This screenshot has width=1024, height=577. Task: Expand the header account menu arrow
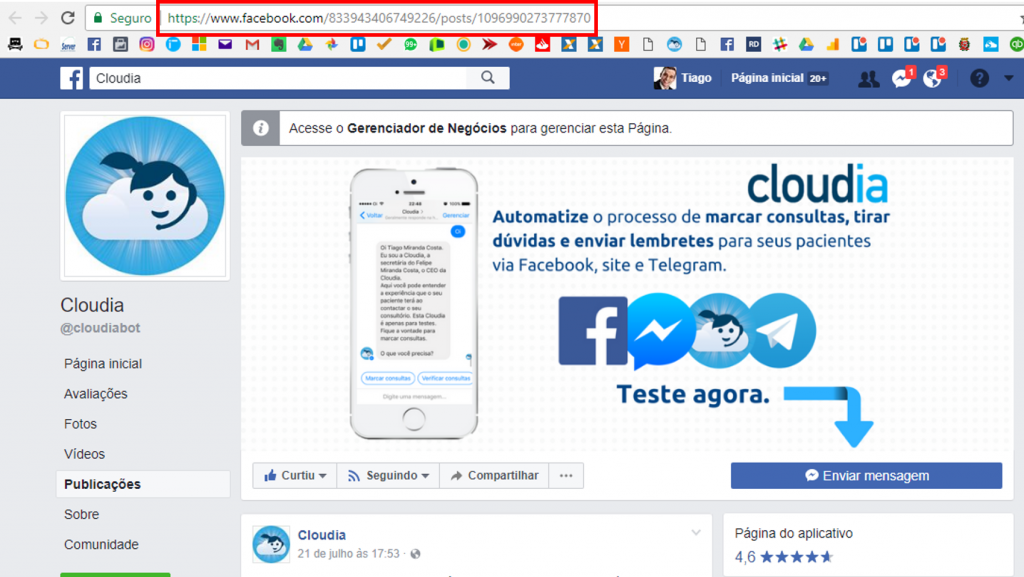[1008, 78]
